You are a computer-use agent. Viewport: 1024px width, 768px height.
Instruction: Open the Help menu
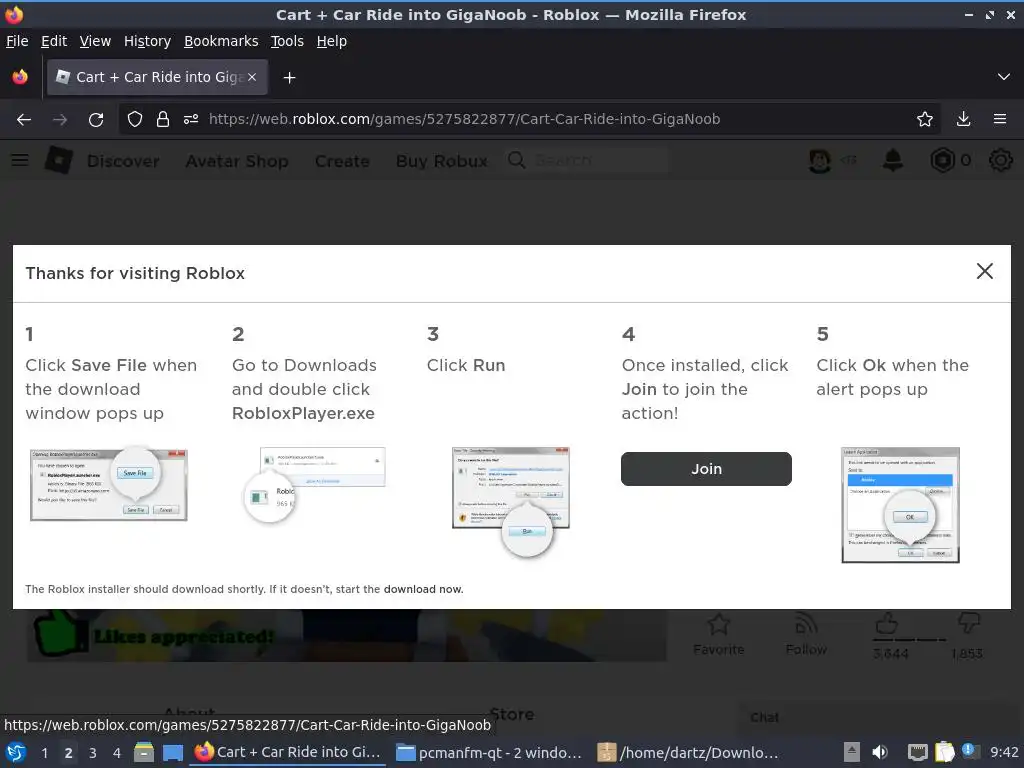[x=332, y=41]
